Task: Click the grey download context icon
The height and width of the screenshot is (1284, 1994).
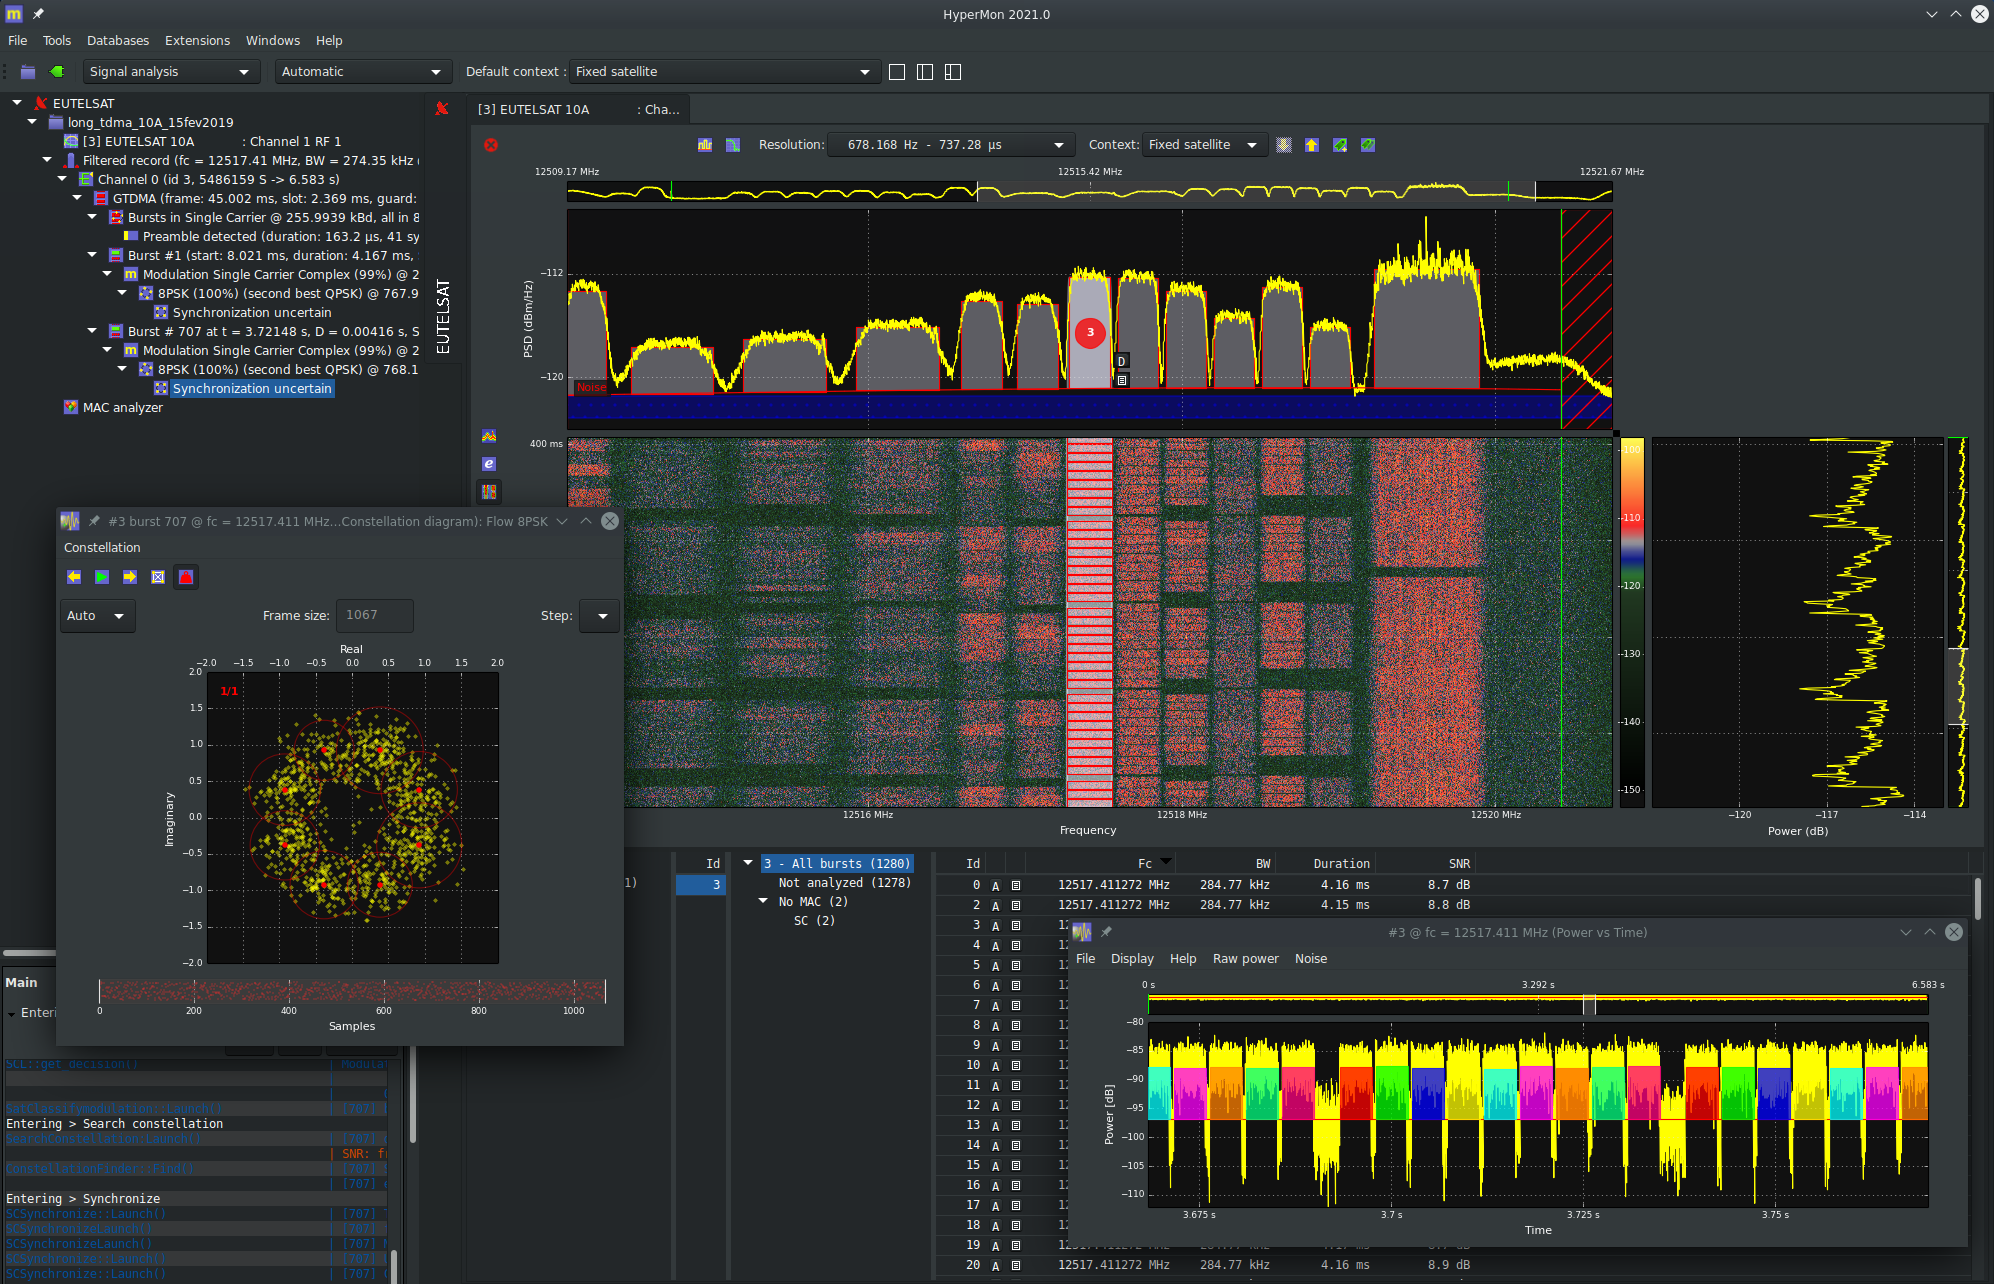Action: (1284, 145)
